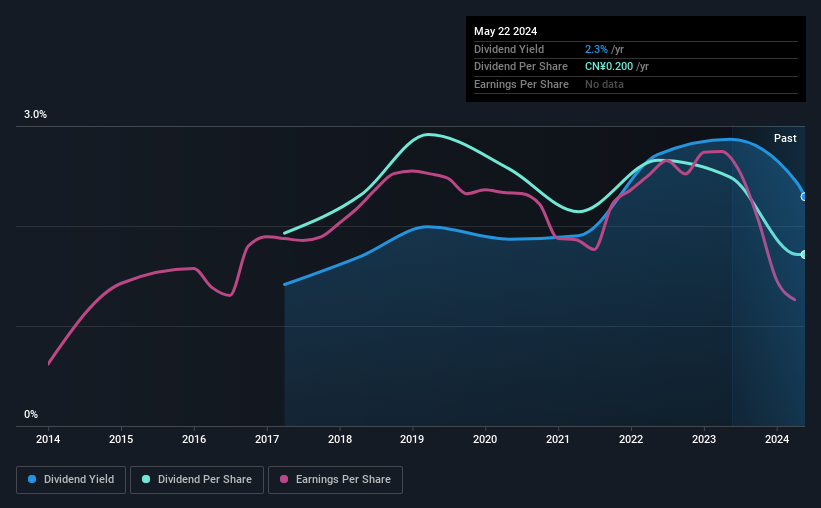821x508 pixels.
Task: Click the Past label in the chart
Action: (785, 138)
